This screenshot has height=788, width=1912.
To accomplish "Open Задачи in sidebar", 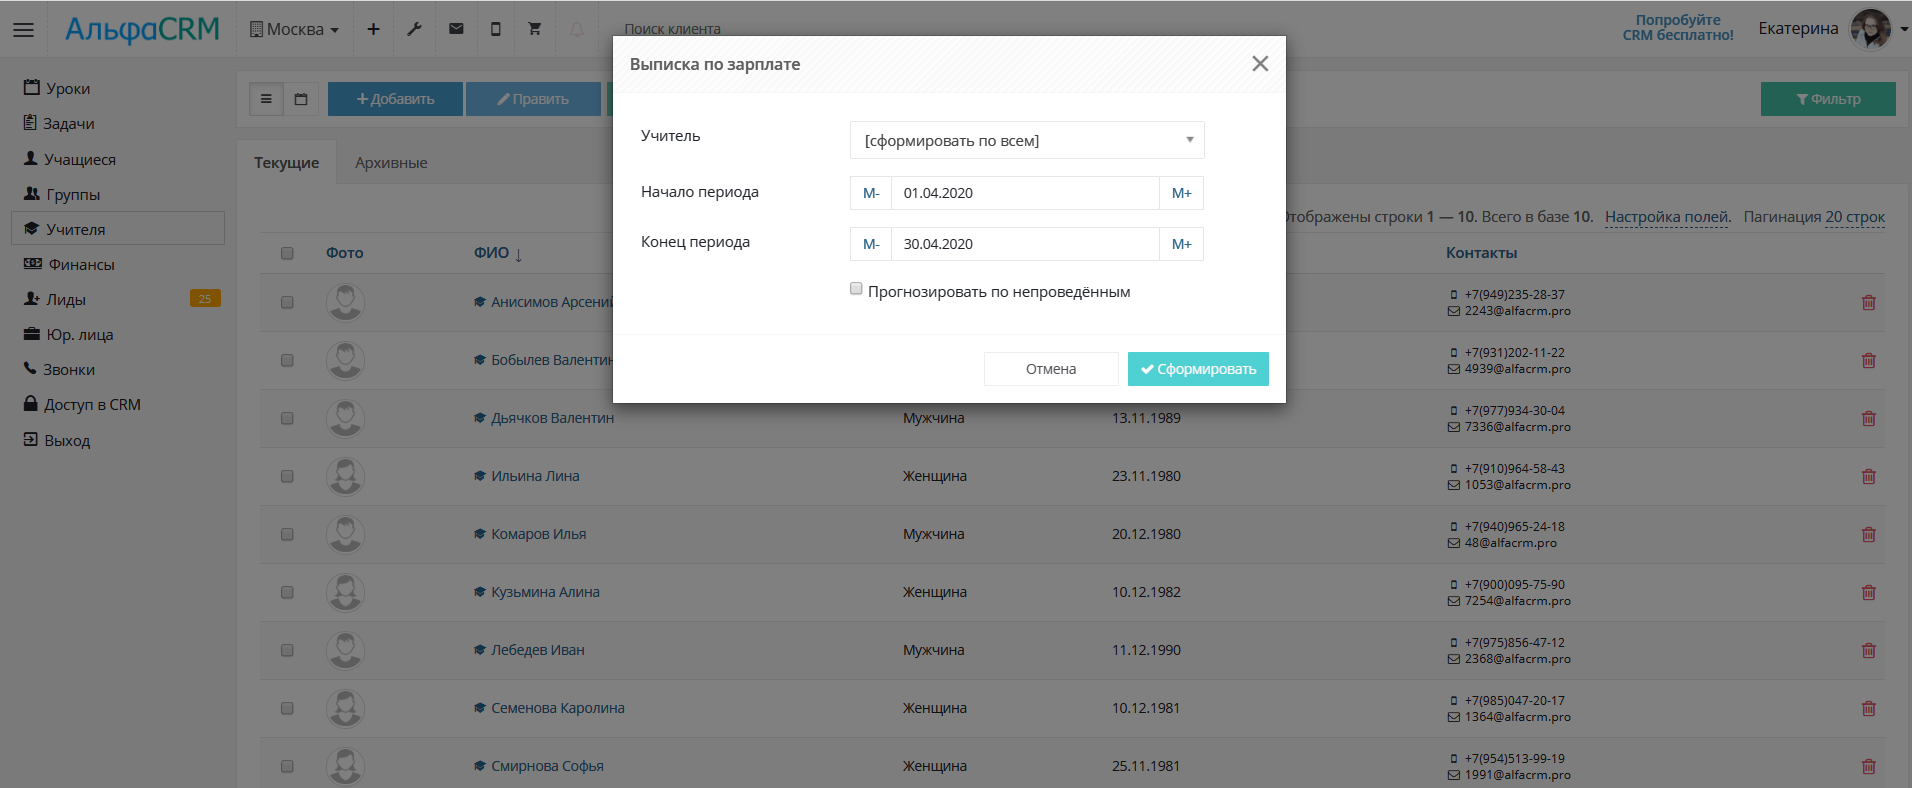I will tap(118, 123).
